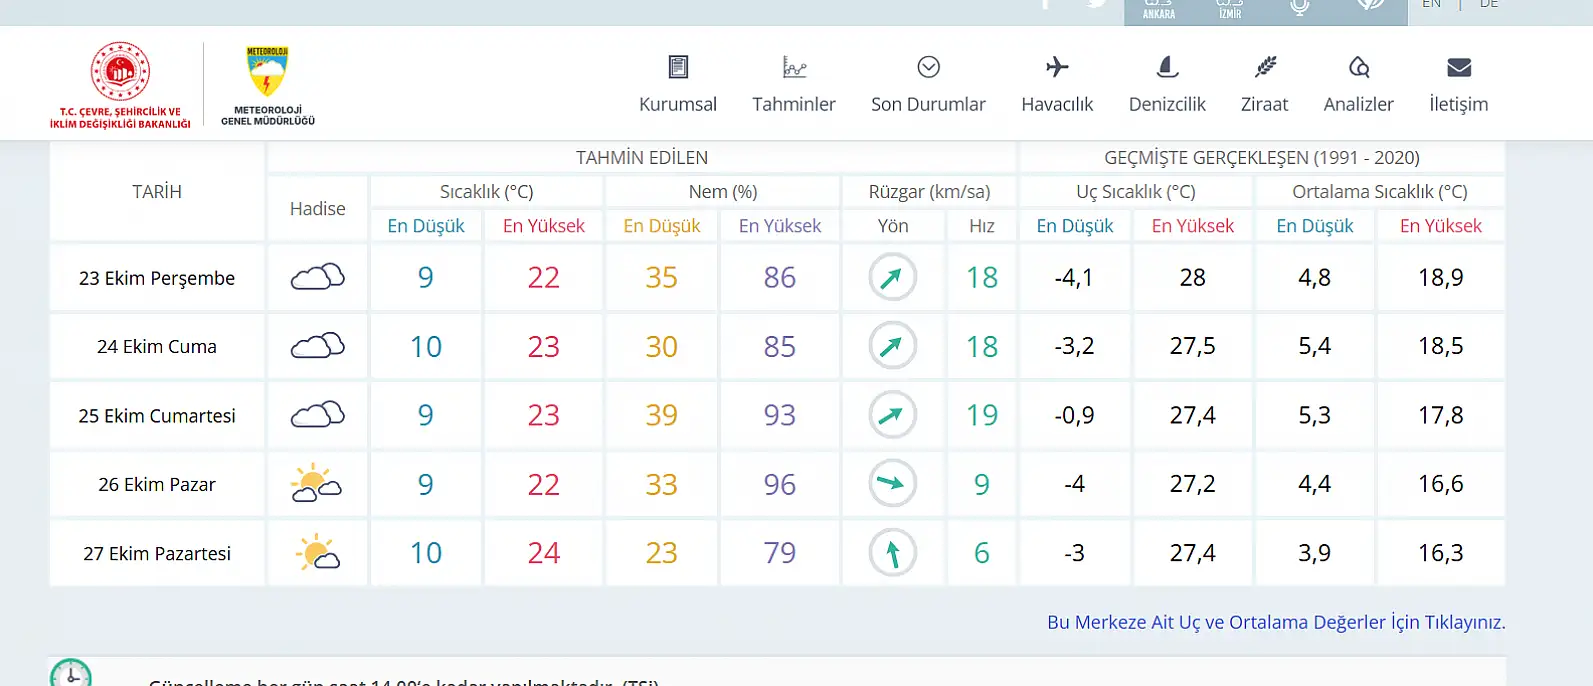Image resolution: width=1593 pixels, height=686 pixels.
Task: Click the Denizcilik ship icon
Action: pyautogui.click(x=1167, y=67)
